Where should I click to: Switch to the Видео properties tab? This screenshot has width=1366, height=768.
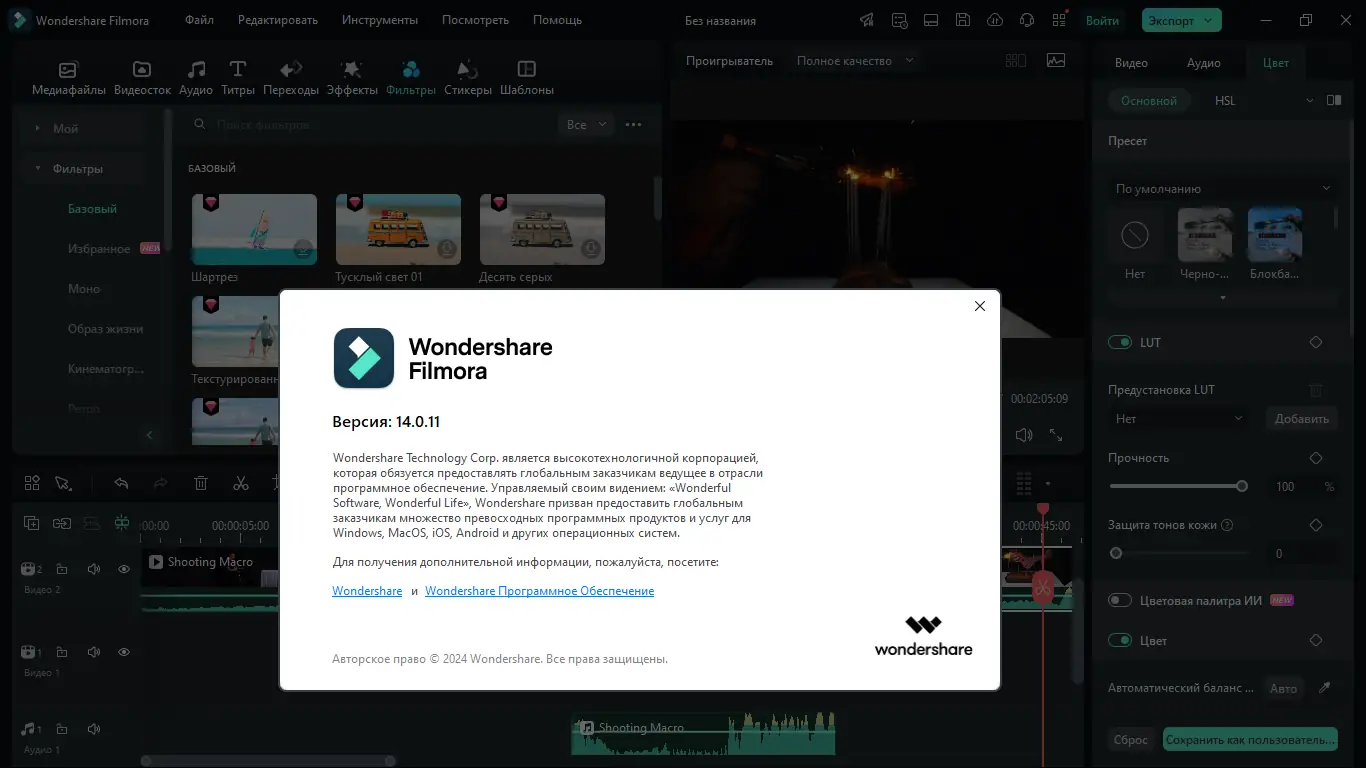coord(1131,62)
